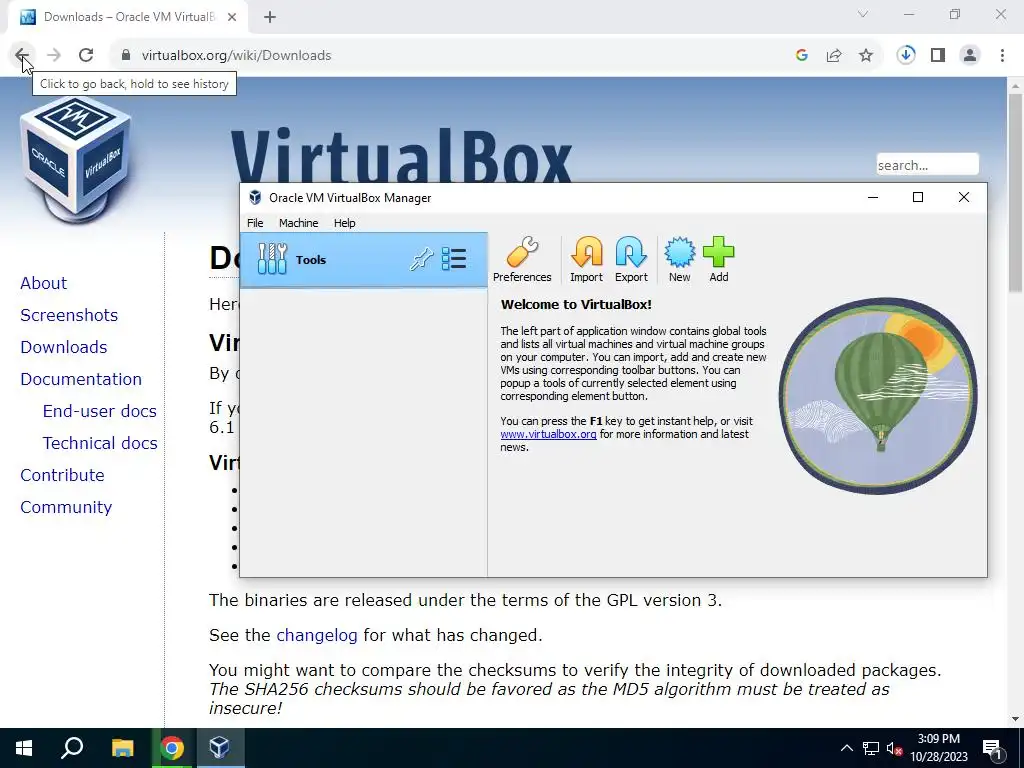Screen dimensions: 1024x768
Task: Click the VirtualBox cube logo on webpage
Action: [76, 160]
